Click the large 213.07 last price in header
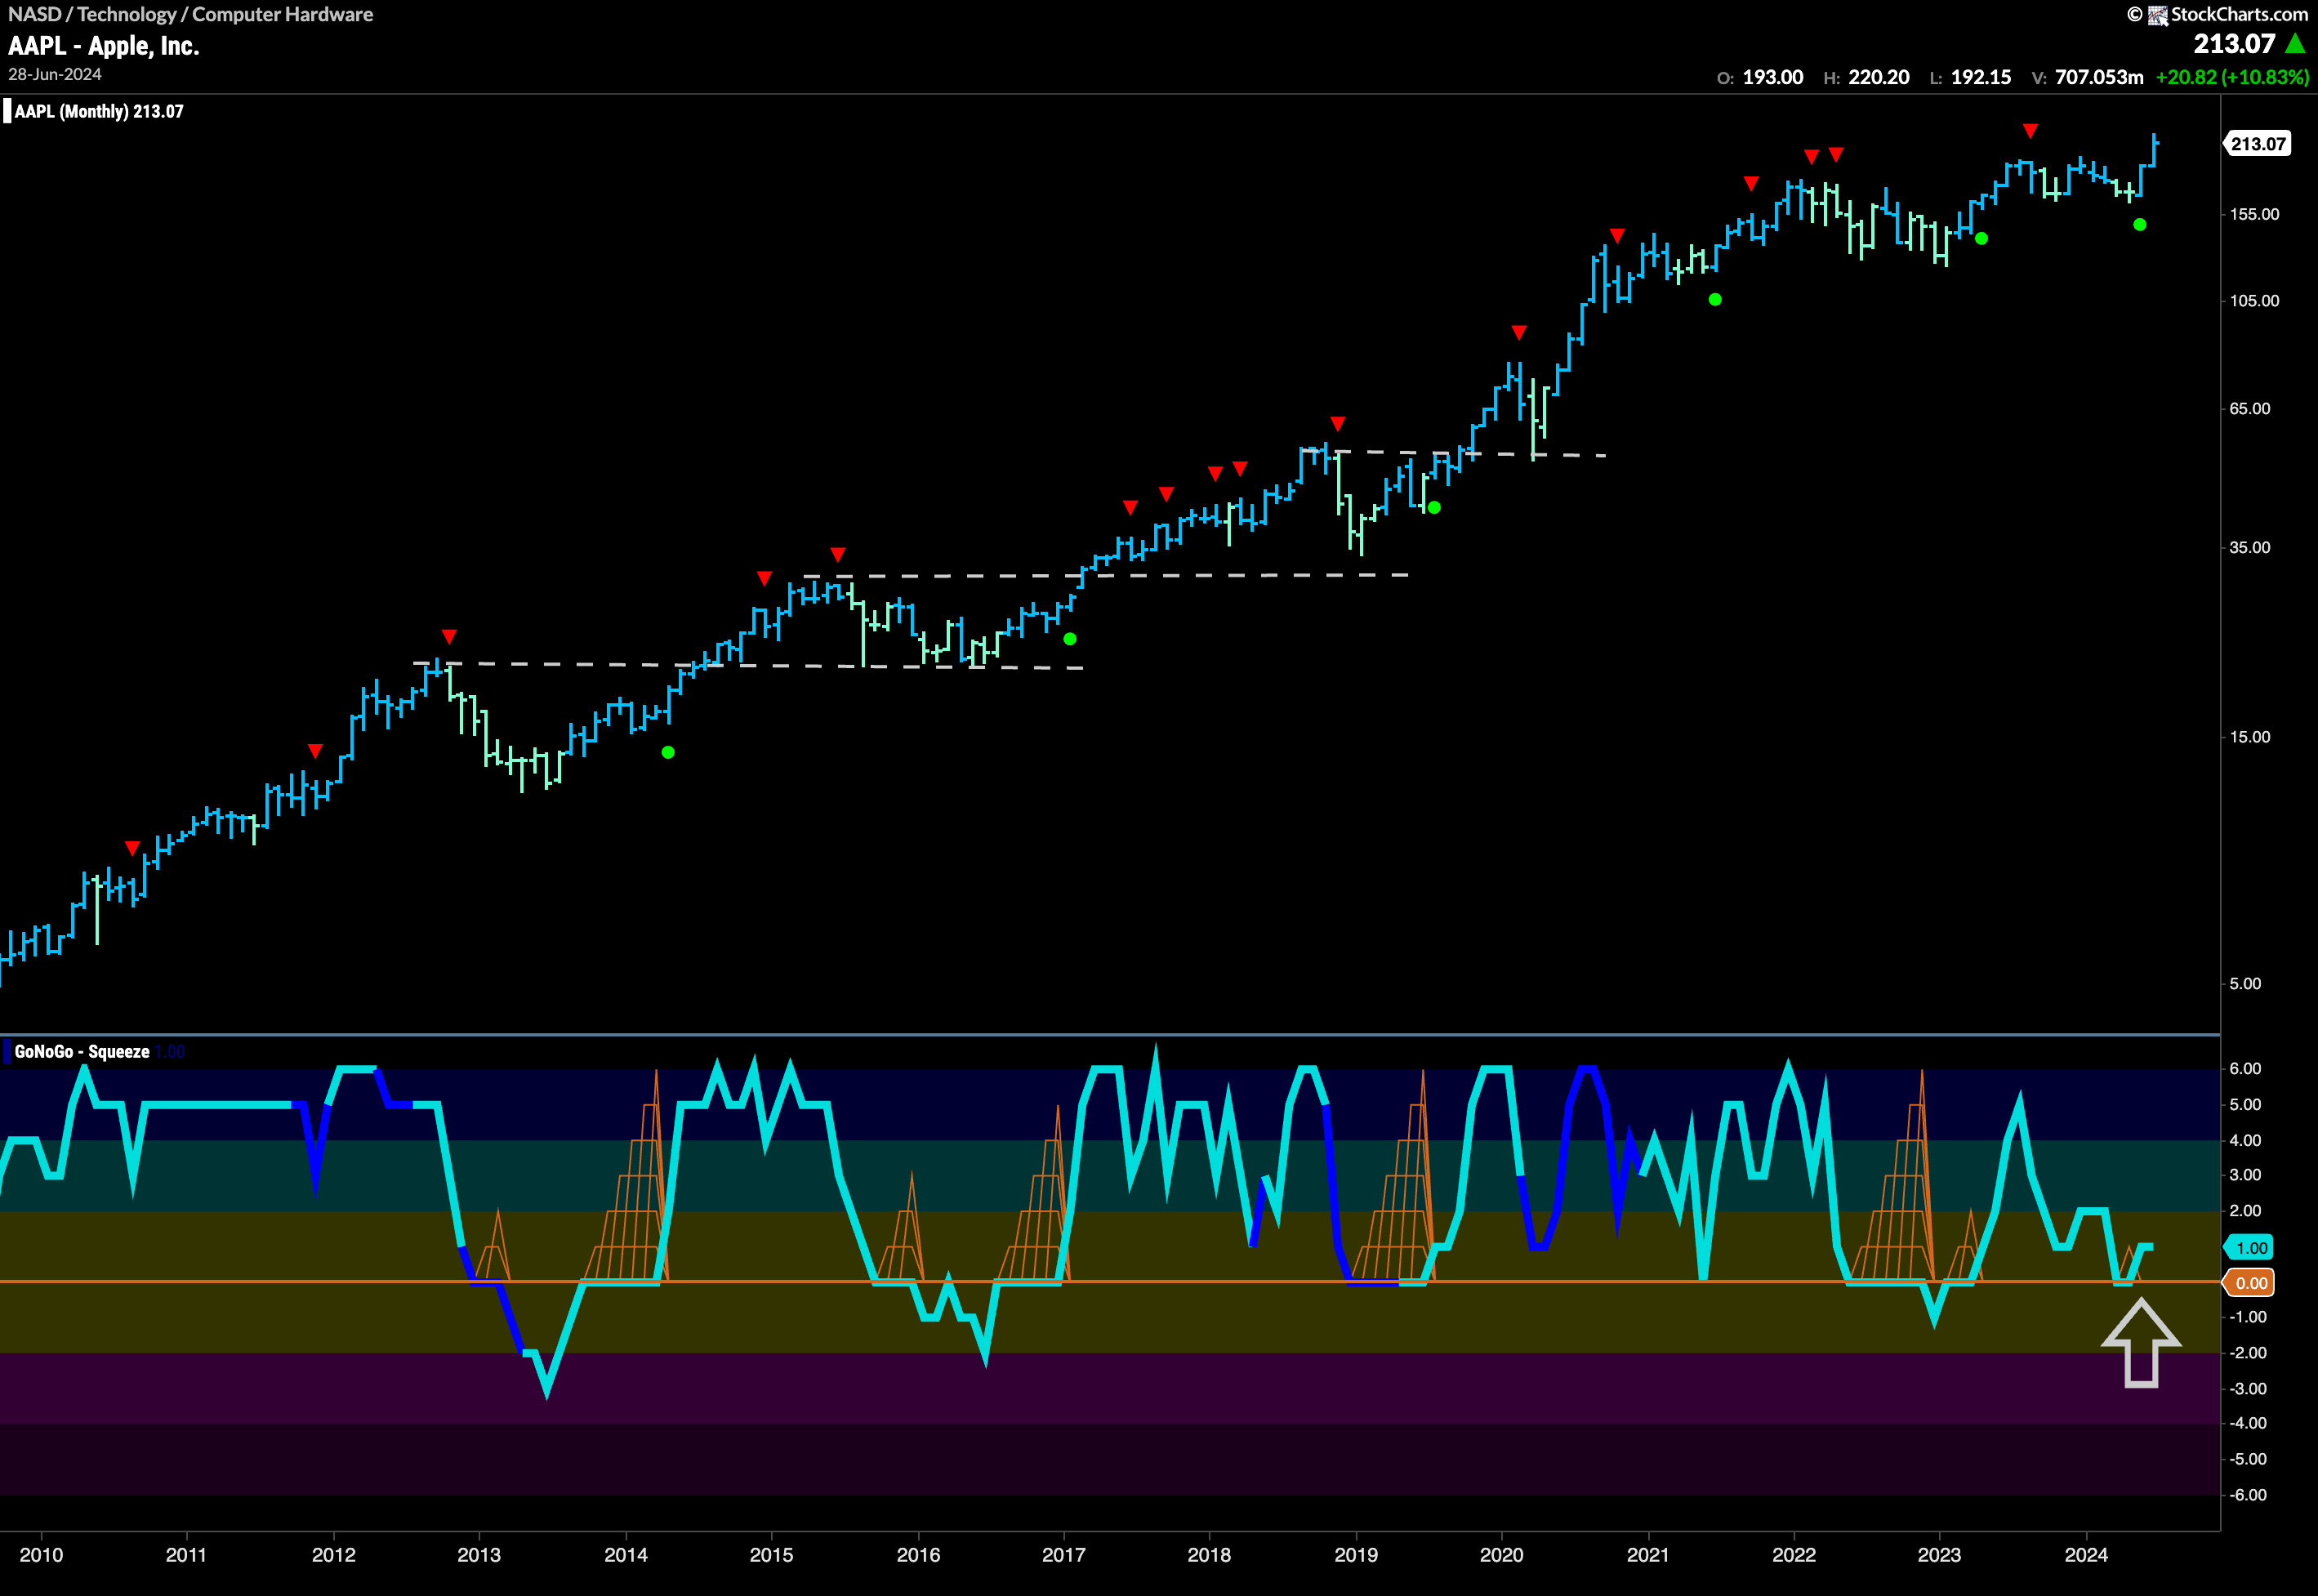The image size is (2318, 1596). point(2234,44)
